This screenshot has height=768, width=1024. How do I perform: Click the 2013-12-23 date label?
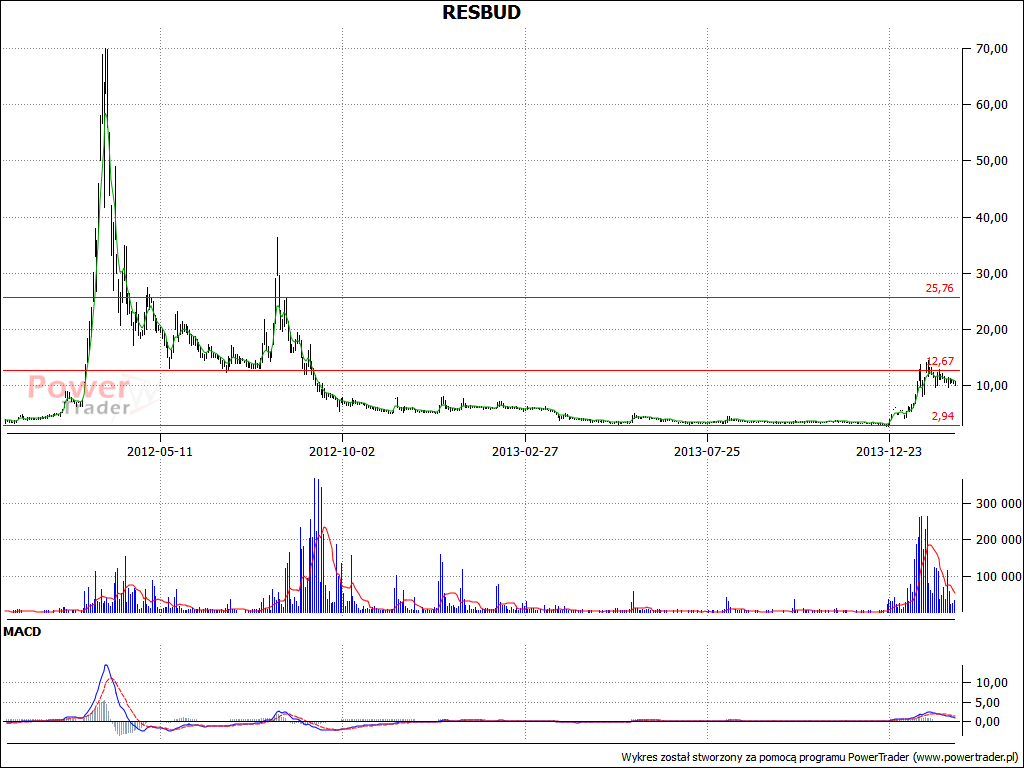tap(889, 451)
